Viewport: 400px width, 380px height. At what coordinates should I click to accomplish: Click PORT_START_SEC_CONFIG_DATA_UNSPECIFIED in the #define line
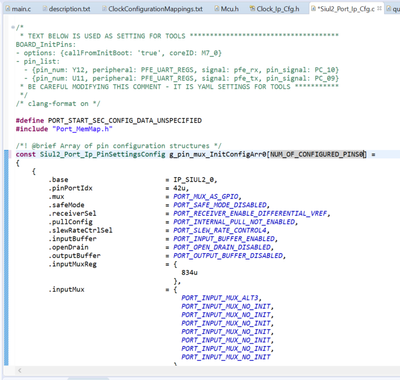tap(125, 120)
